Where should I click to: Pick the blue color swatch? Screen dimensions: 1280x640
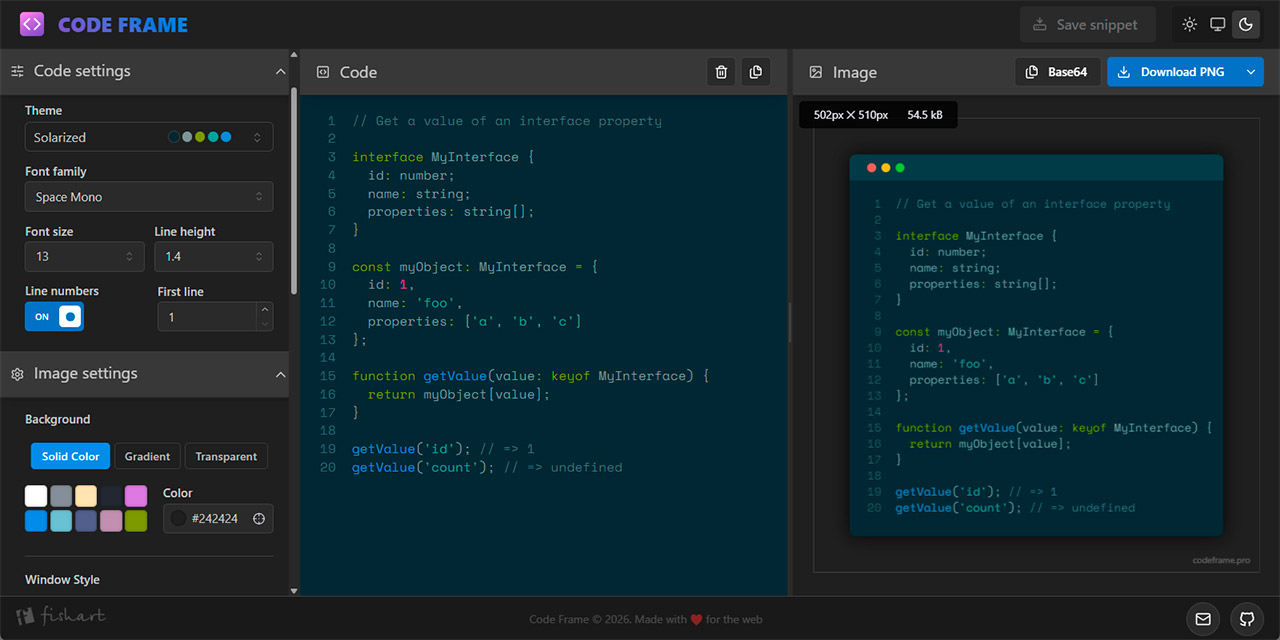click(x=36, y=521)
